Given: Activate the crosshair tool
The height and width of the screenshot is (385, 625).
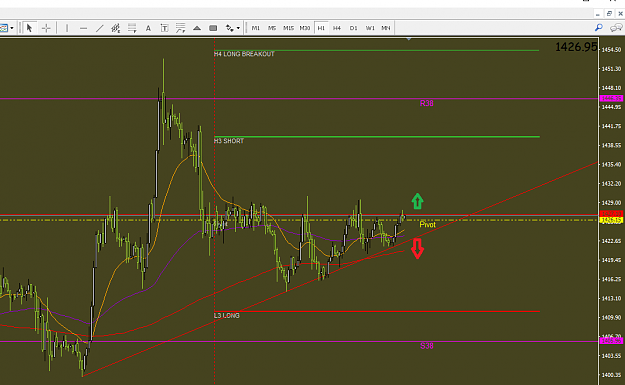Looking at the screenshot, I should [x=46, y=28].
